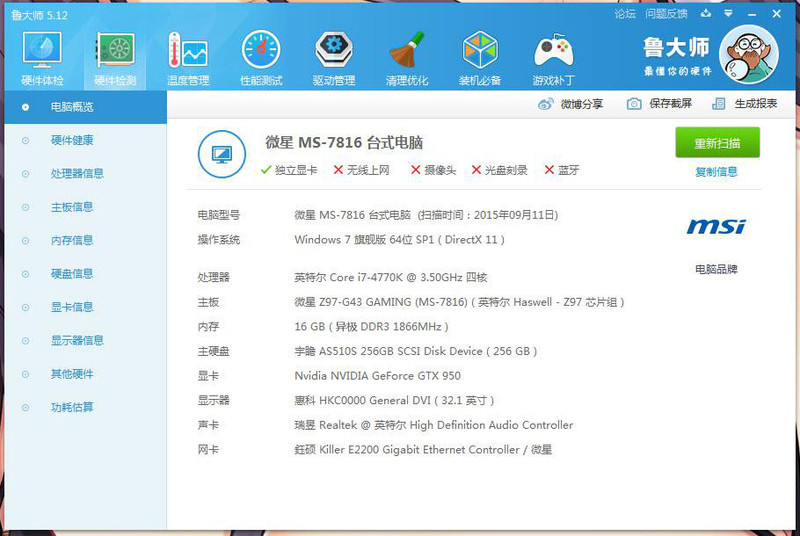Click the 蓝牙 status item
The width and height of the screenshot is (800, 536).
562,170
